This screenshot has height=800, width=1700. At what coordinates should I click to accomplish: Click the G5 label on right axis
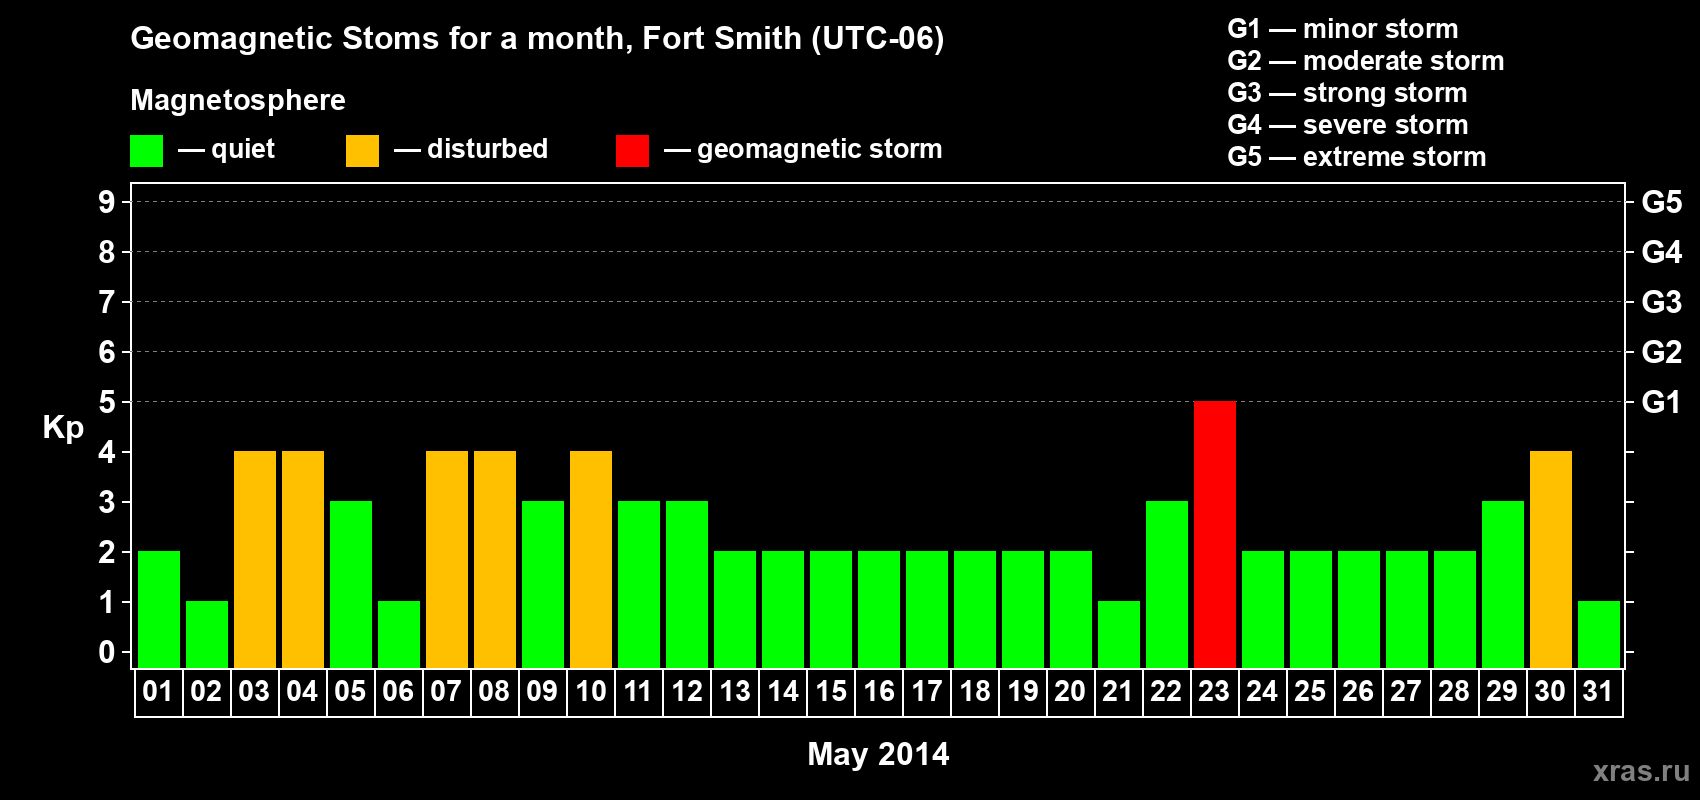(1662, 202)
